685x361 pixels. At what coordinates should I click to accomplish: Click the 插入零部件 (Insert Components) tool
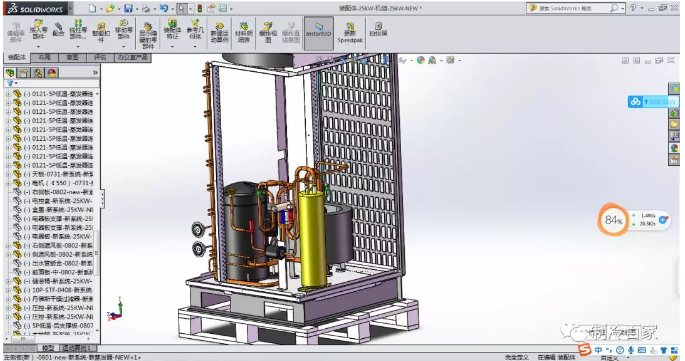click(x=38, y=30)
